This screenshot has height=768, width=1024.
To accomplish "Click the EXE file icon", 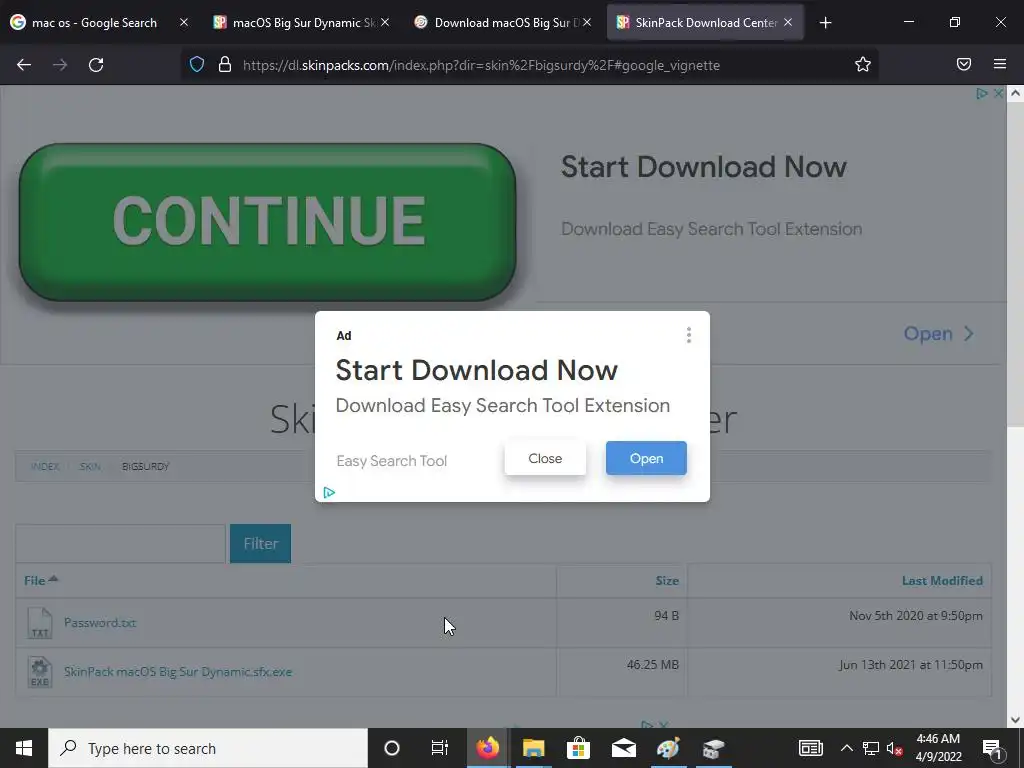I will click(x=40, y=672).
